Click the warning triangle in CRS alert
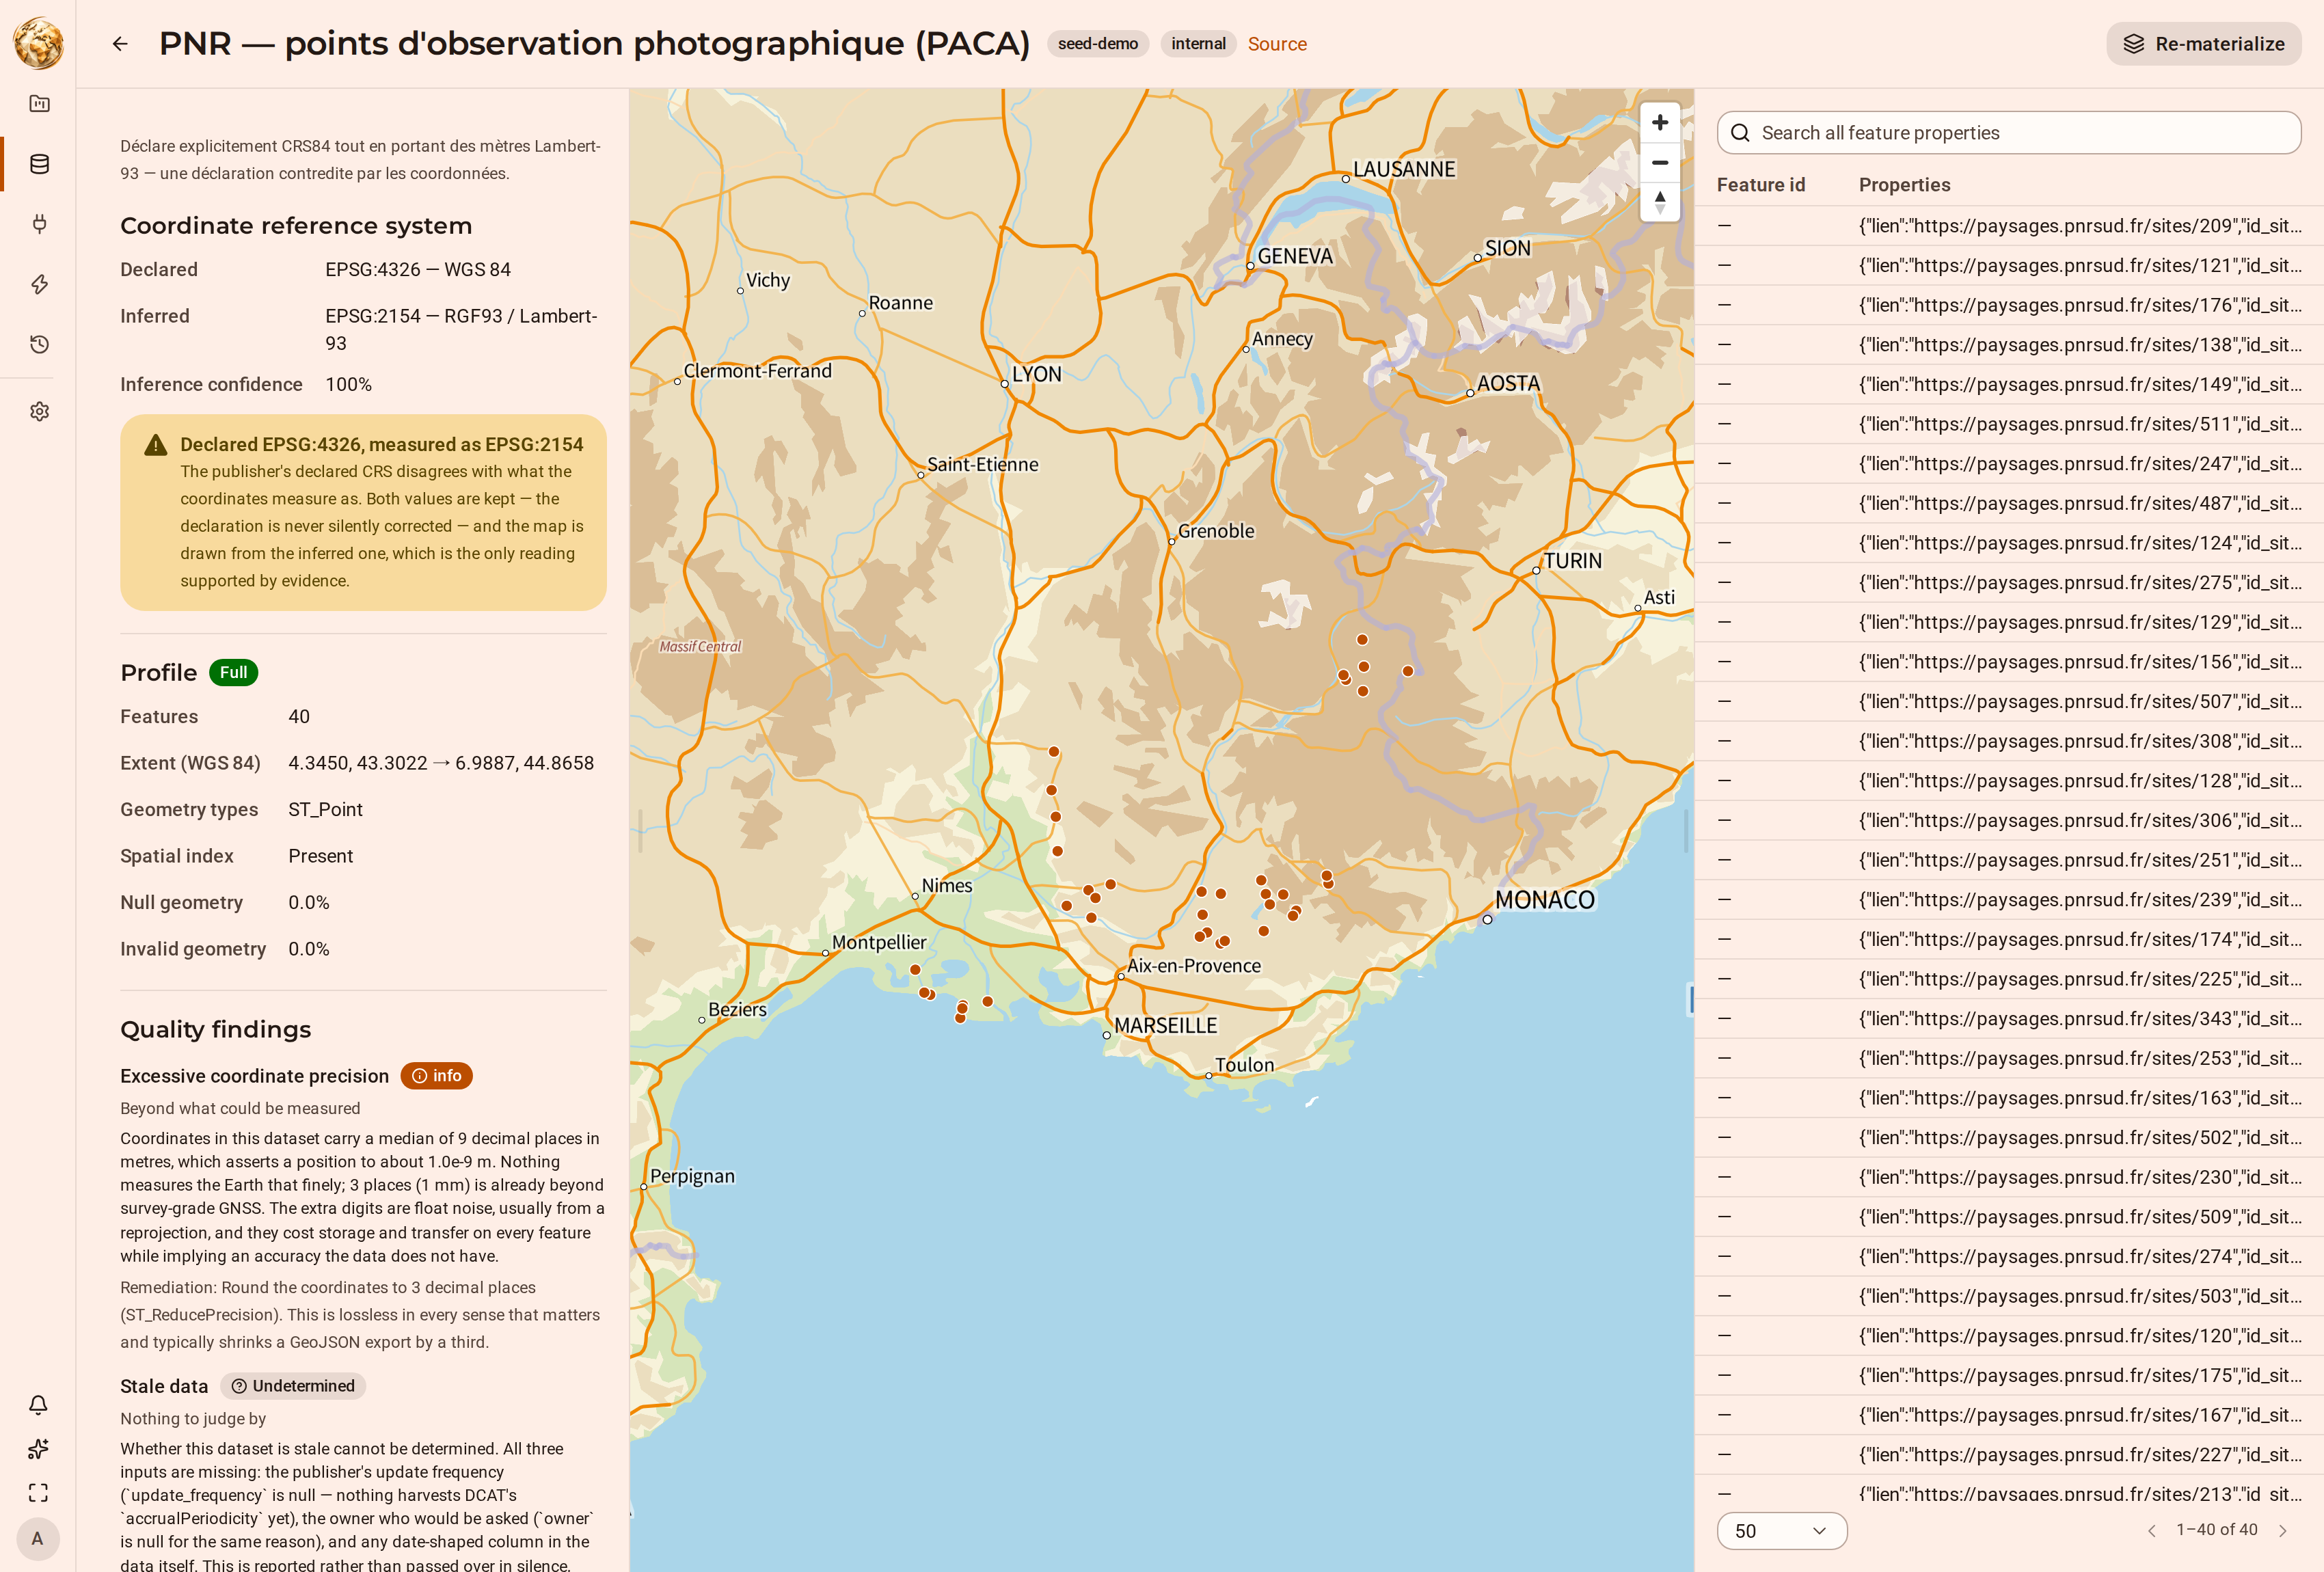The width and height of the screenshot is (2324, 1572). click(155, 445)
